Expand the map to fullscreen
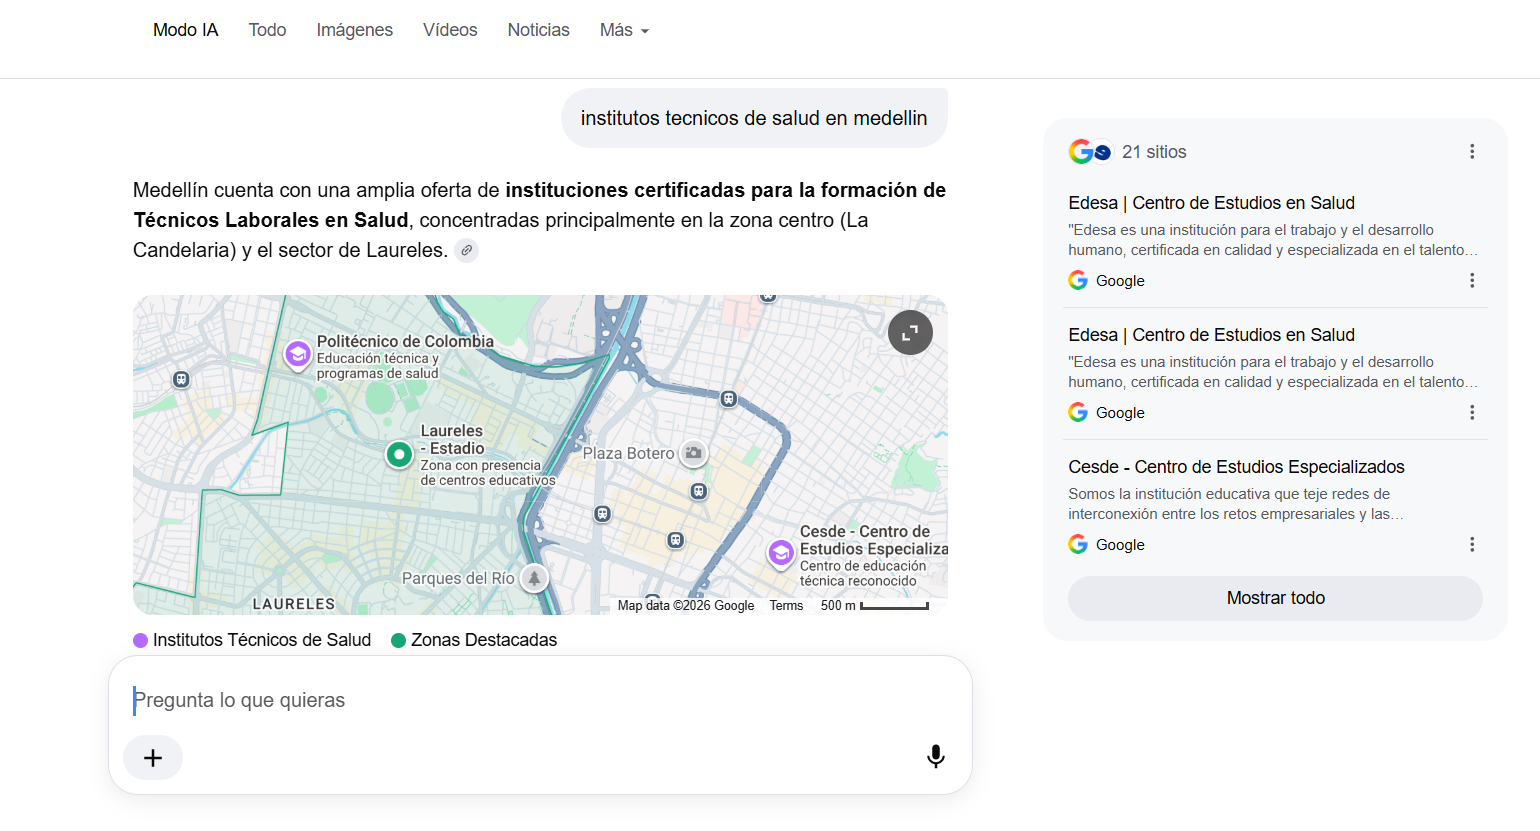This screenshot has height=831, width=1540. [910, 333]
